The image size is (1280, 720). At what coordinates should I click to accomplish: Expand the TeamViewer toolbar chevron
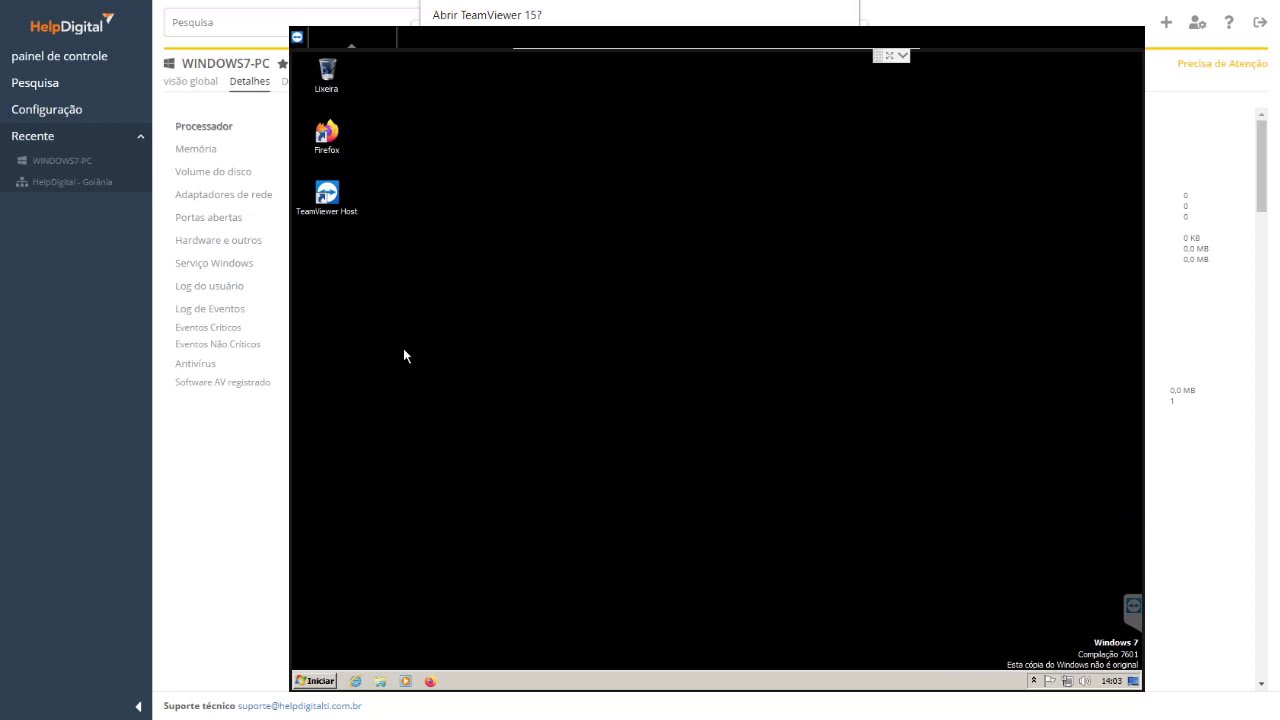tap(903, 56)
